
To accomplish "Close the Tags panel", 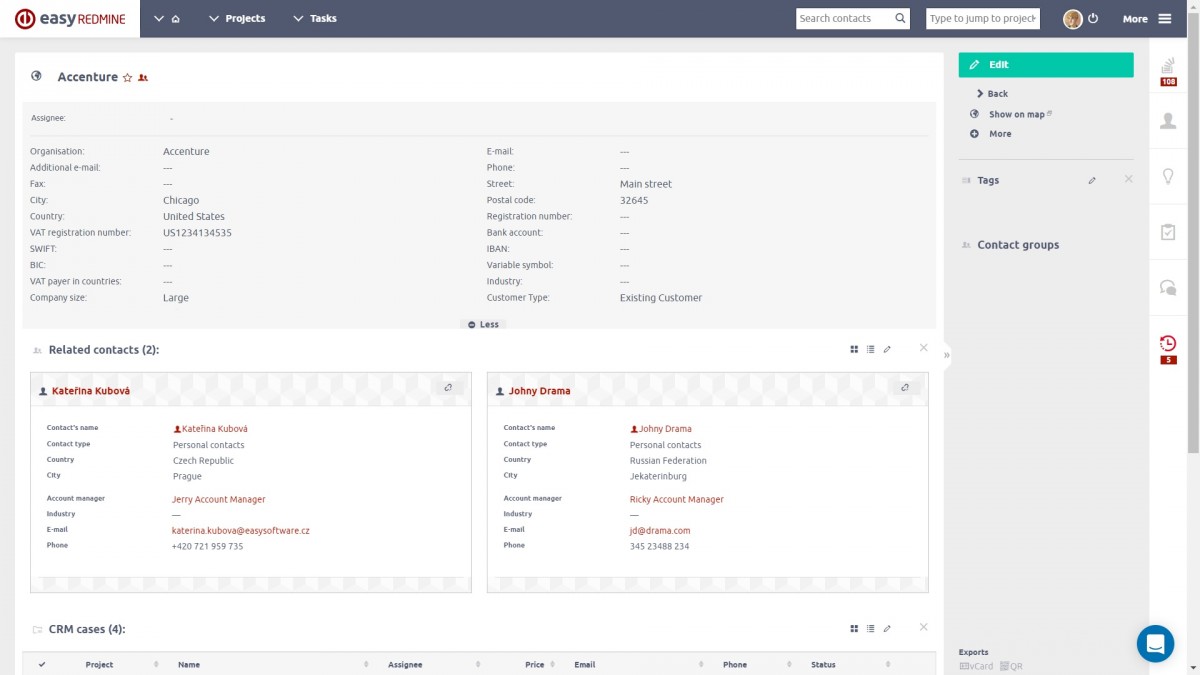I will pos(1128,179).
